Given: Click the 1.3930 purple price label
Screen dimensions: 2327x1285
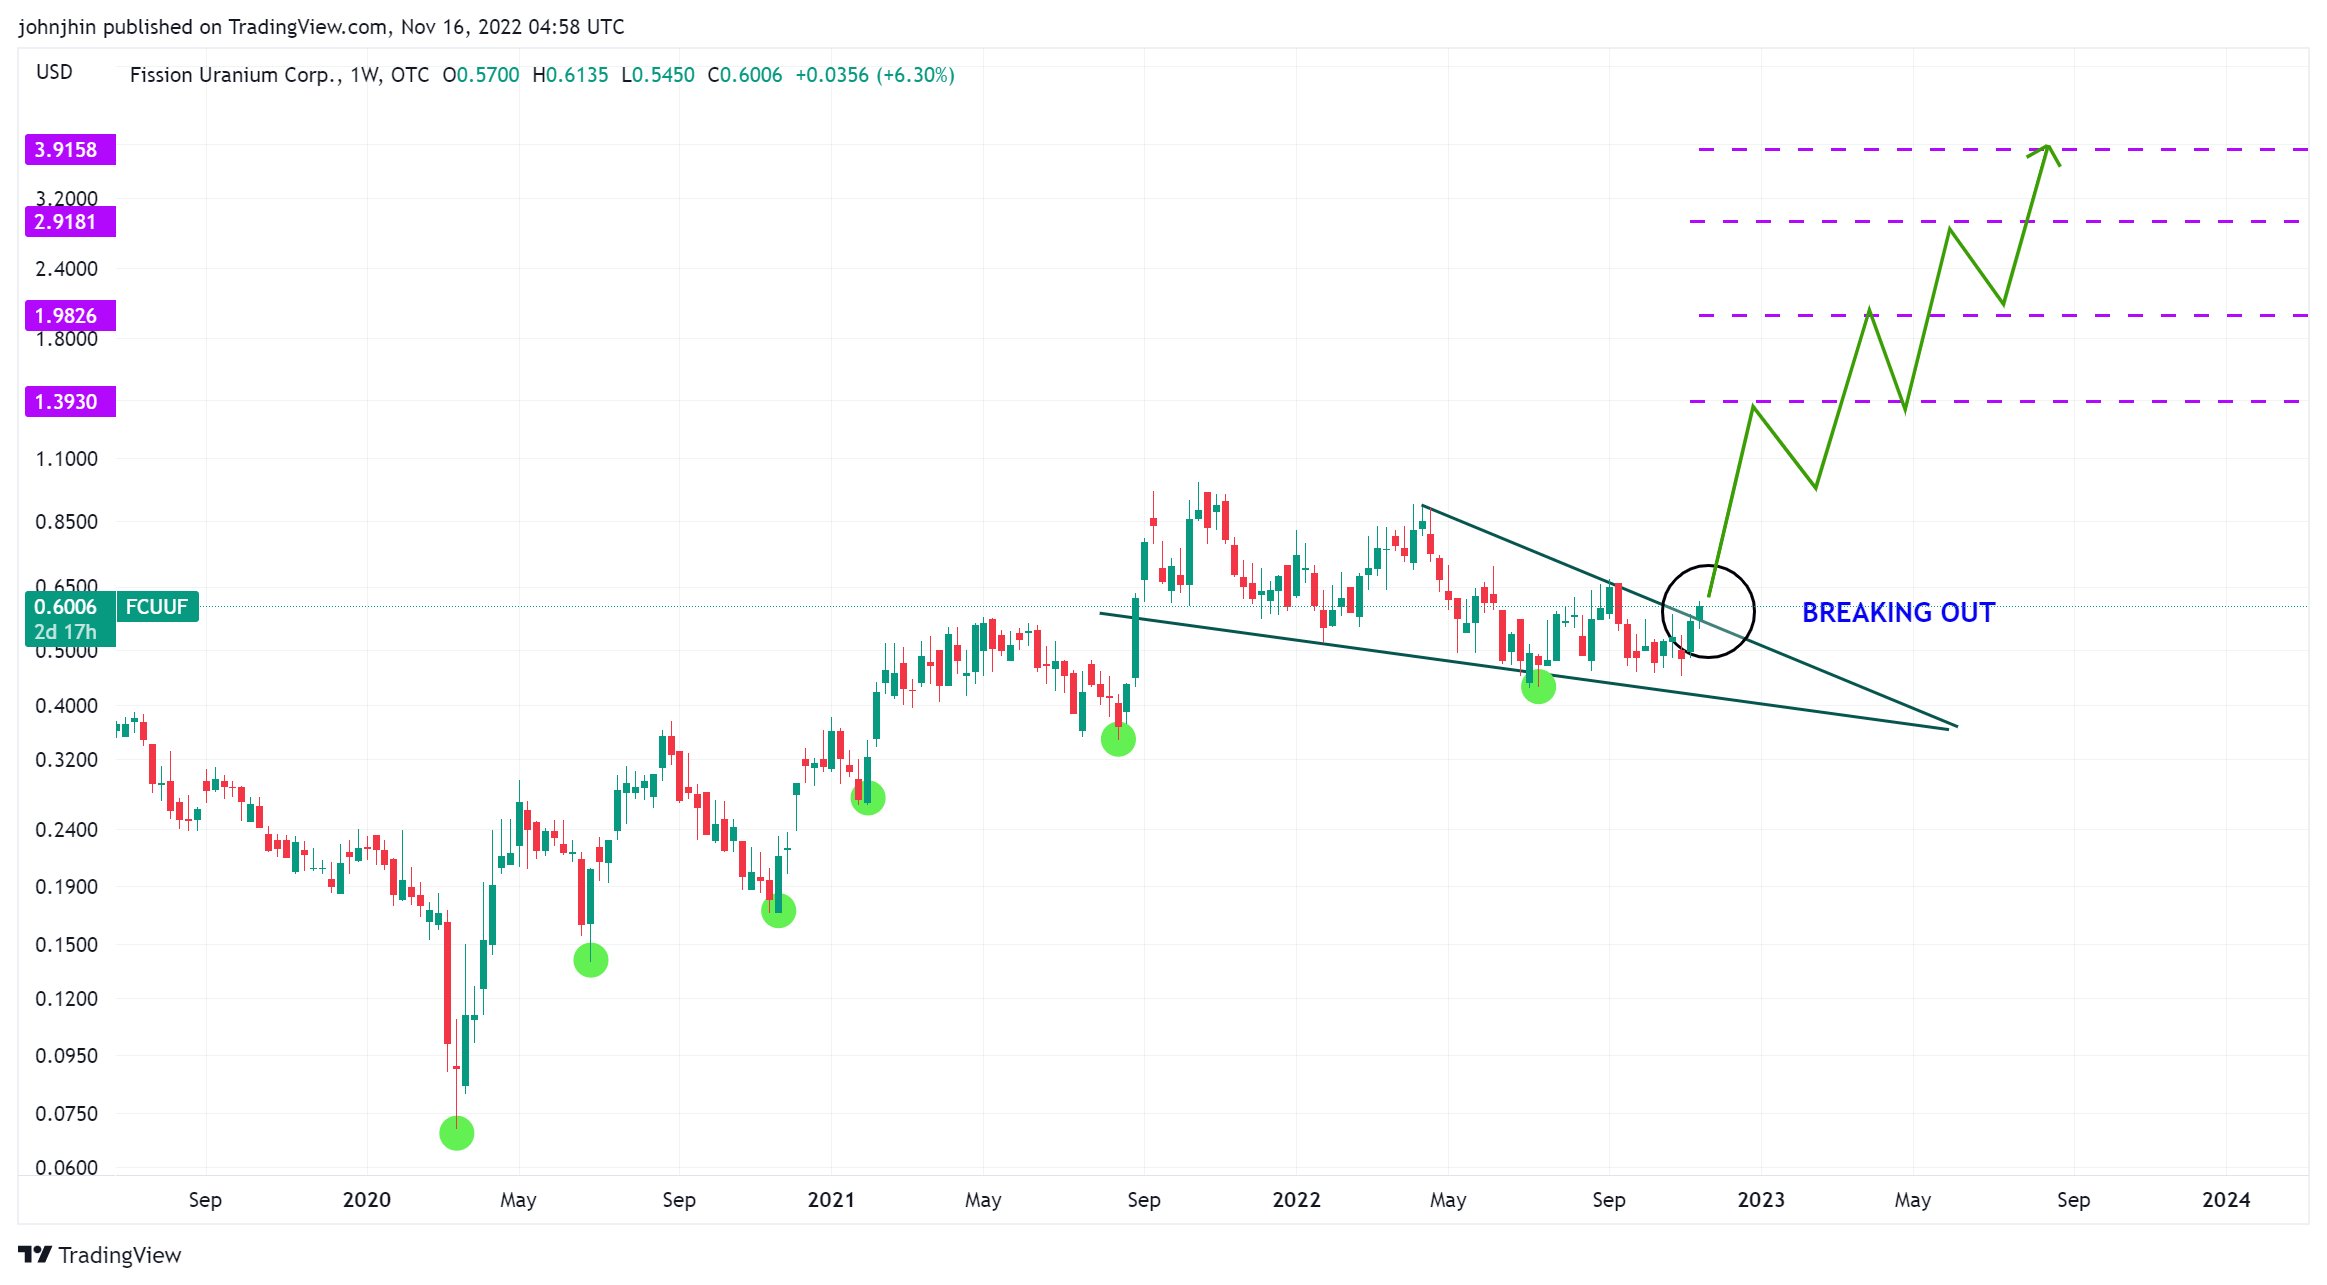Looking at the screenshot, I should click(69, 402).
